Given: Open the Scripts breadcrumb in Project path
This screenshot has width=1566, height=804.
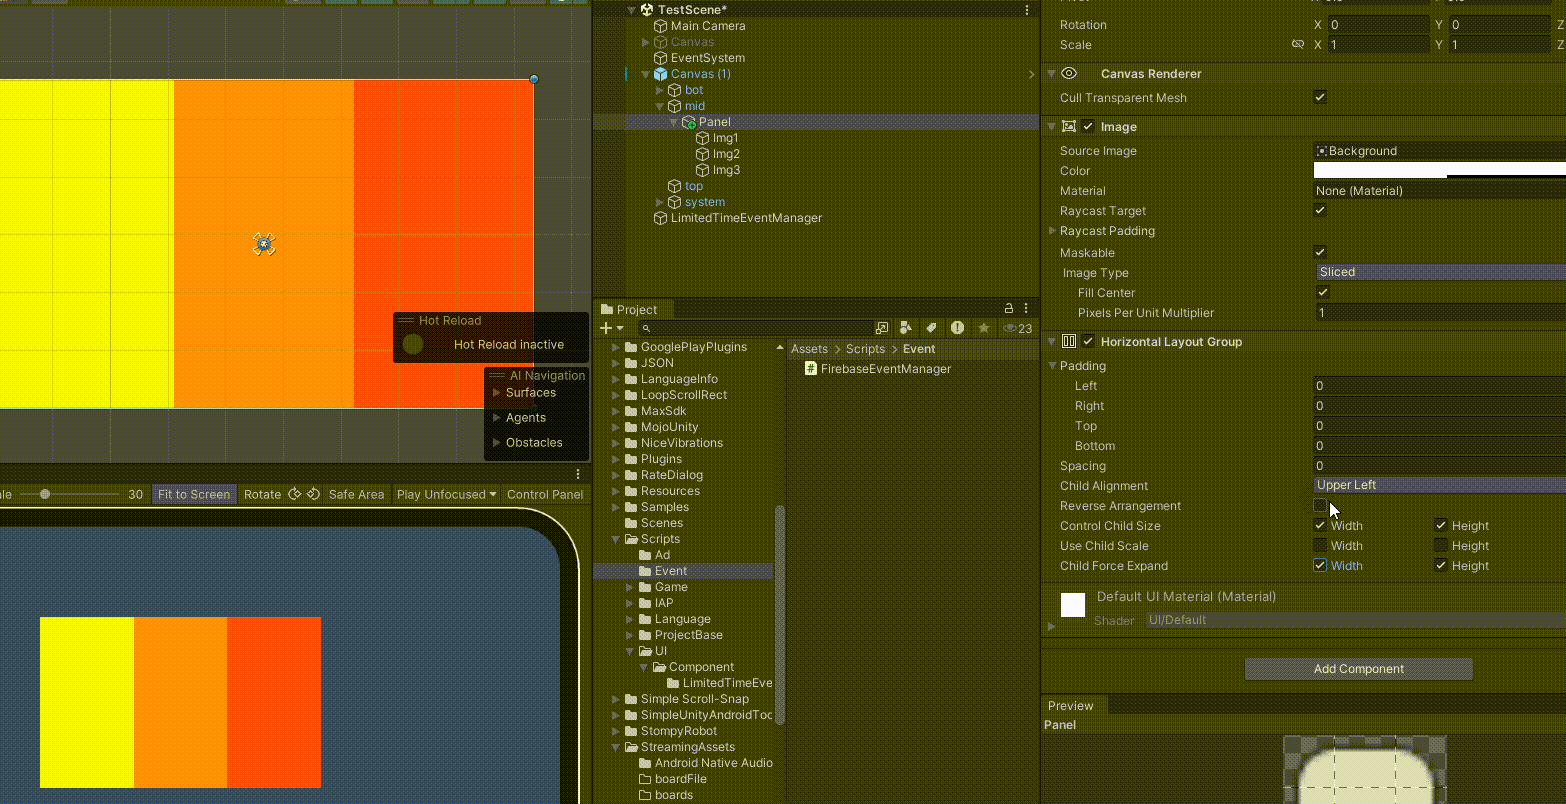Looking at the screenshot, I should (x=865, y=349).
